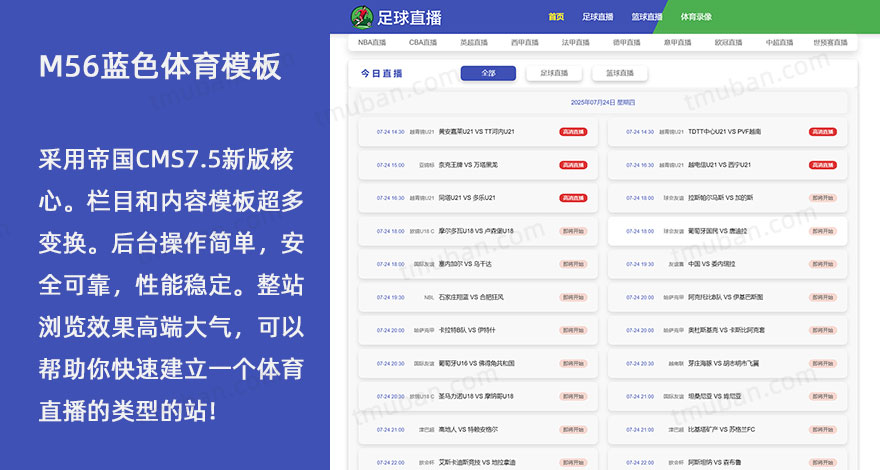
Task: Click the football player logo icon
Action: click(x=362, y=17)
